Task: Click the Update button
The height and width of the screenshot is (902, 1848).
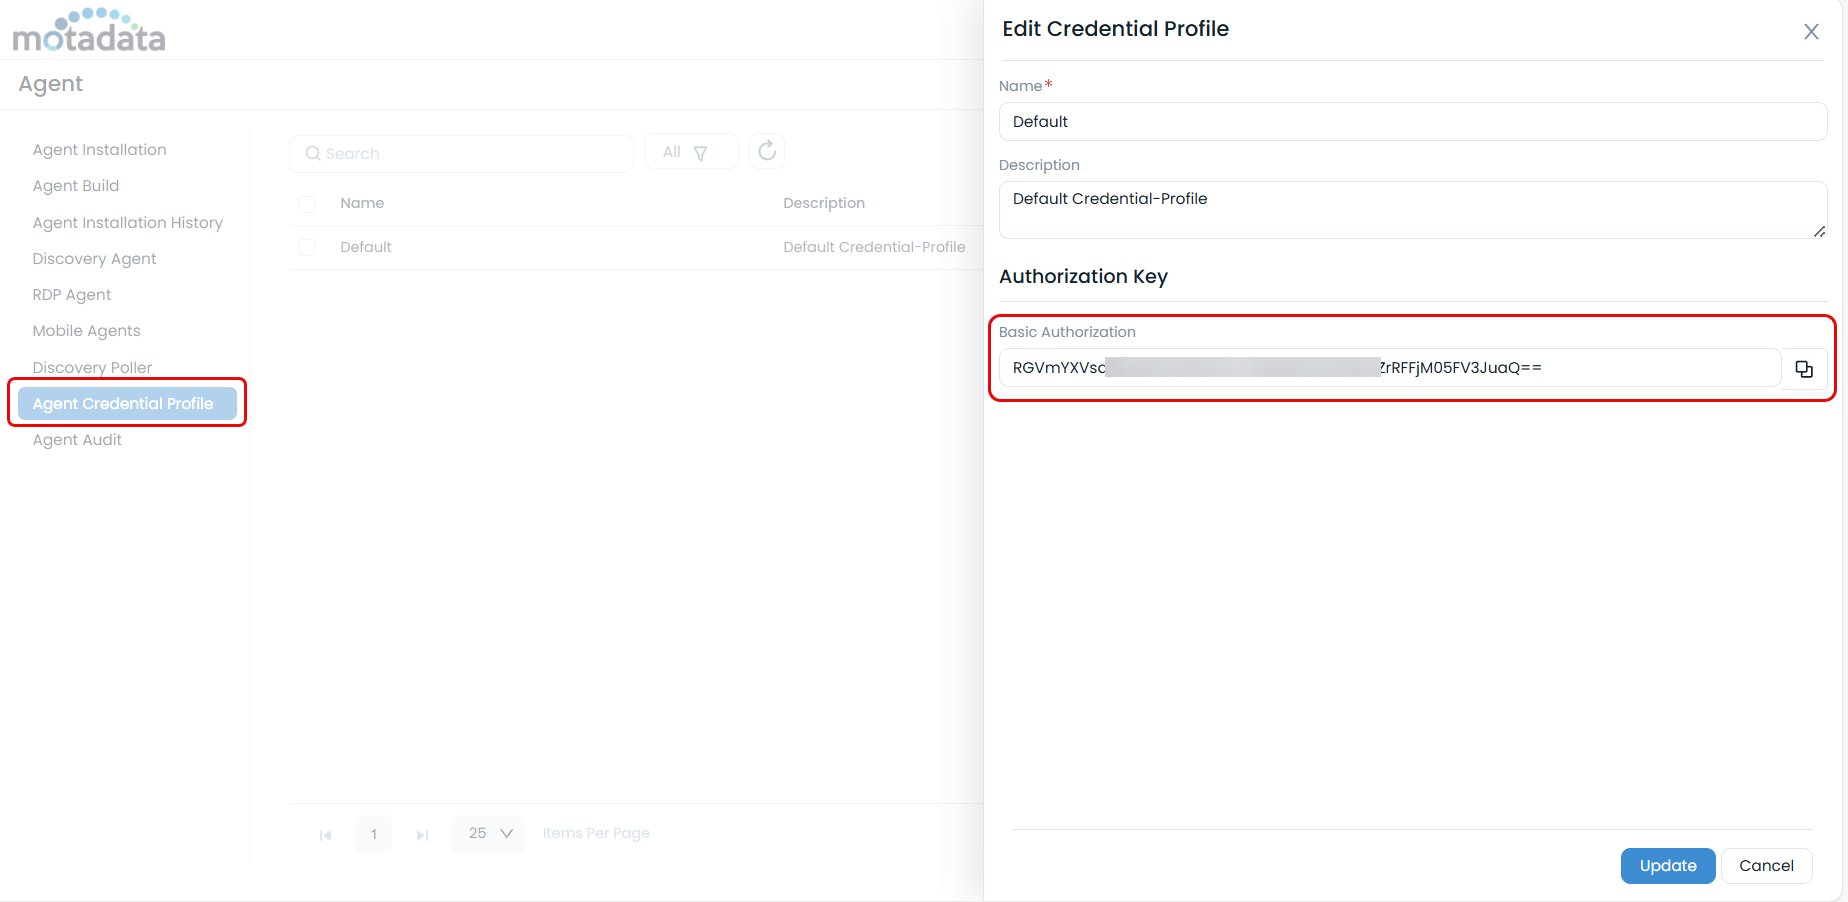Action: click(1667, 866)
